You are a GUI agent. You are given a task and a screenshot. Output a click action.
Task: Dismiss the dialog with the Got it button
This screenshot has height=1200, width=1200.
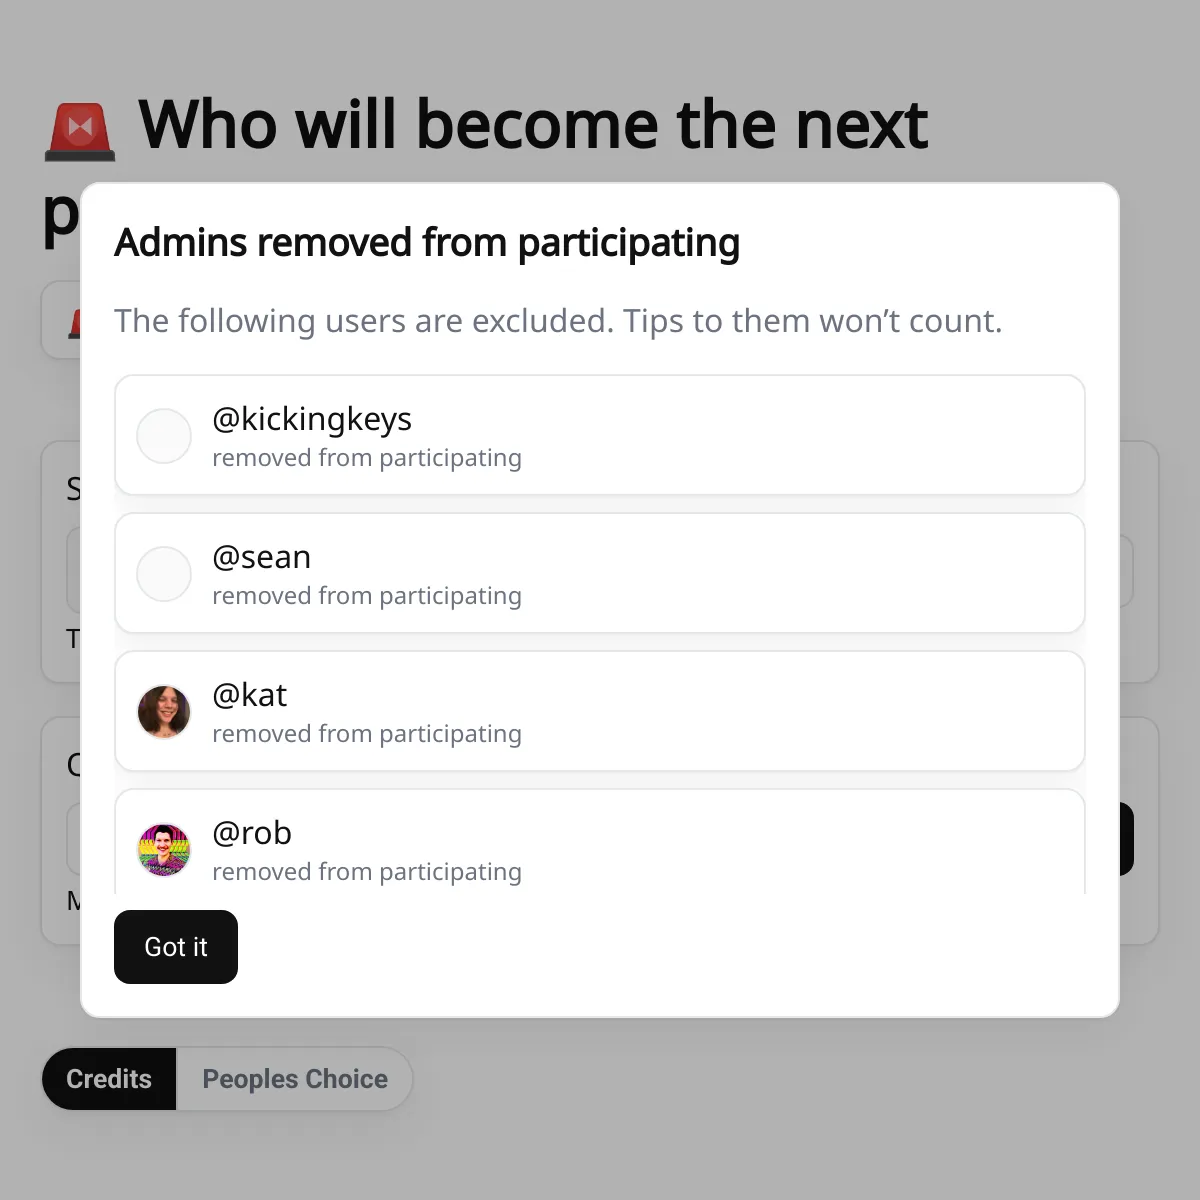[176, 947]
